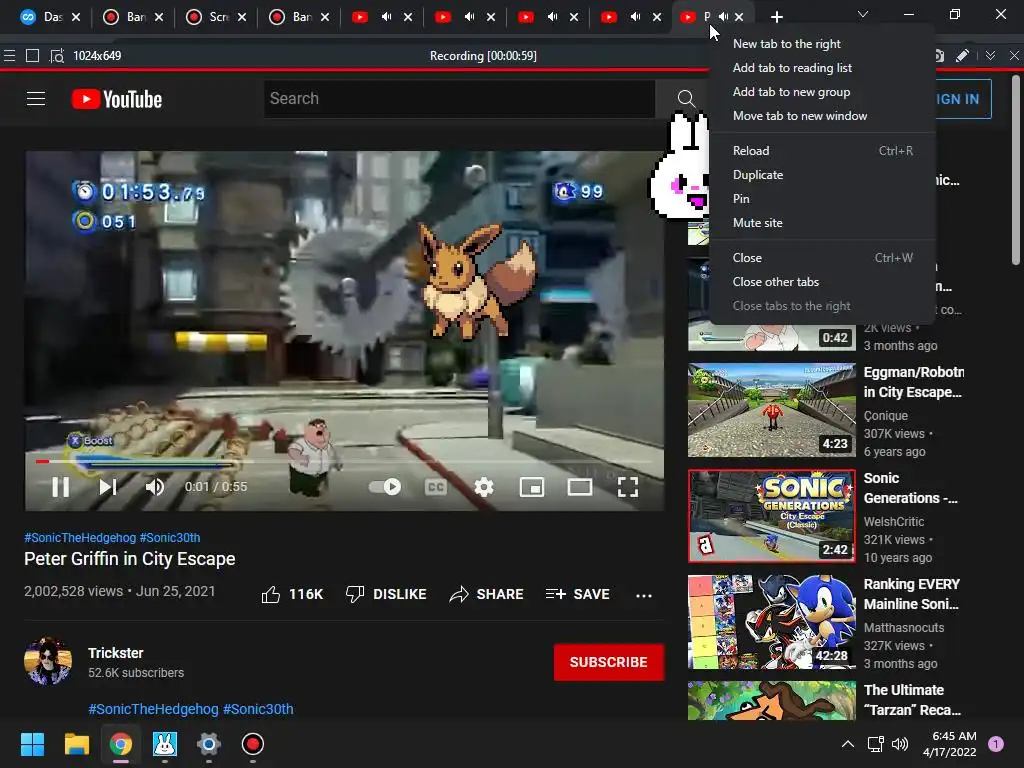The width and height of the screenshot is (1024, 768).
Task: Open the YouTube guide hamburger menu
Action: tap(36, 99)
